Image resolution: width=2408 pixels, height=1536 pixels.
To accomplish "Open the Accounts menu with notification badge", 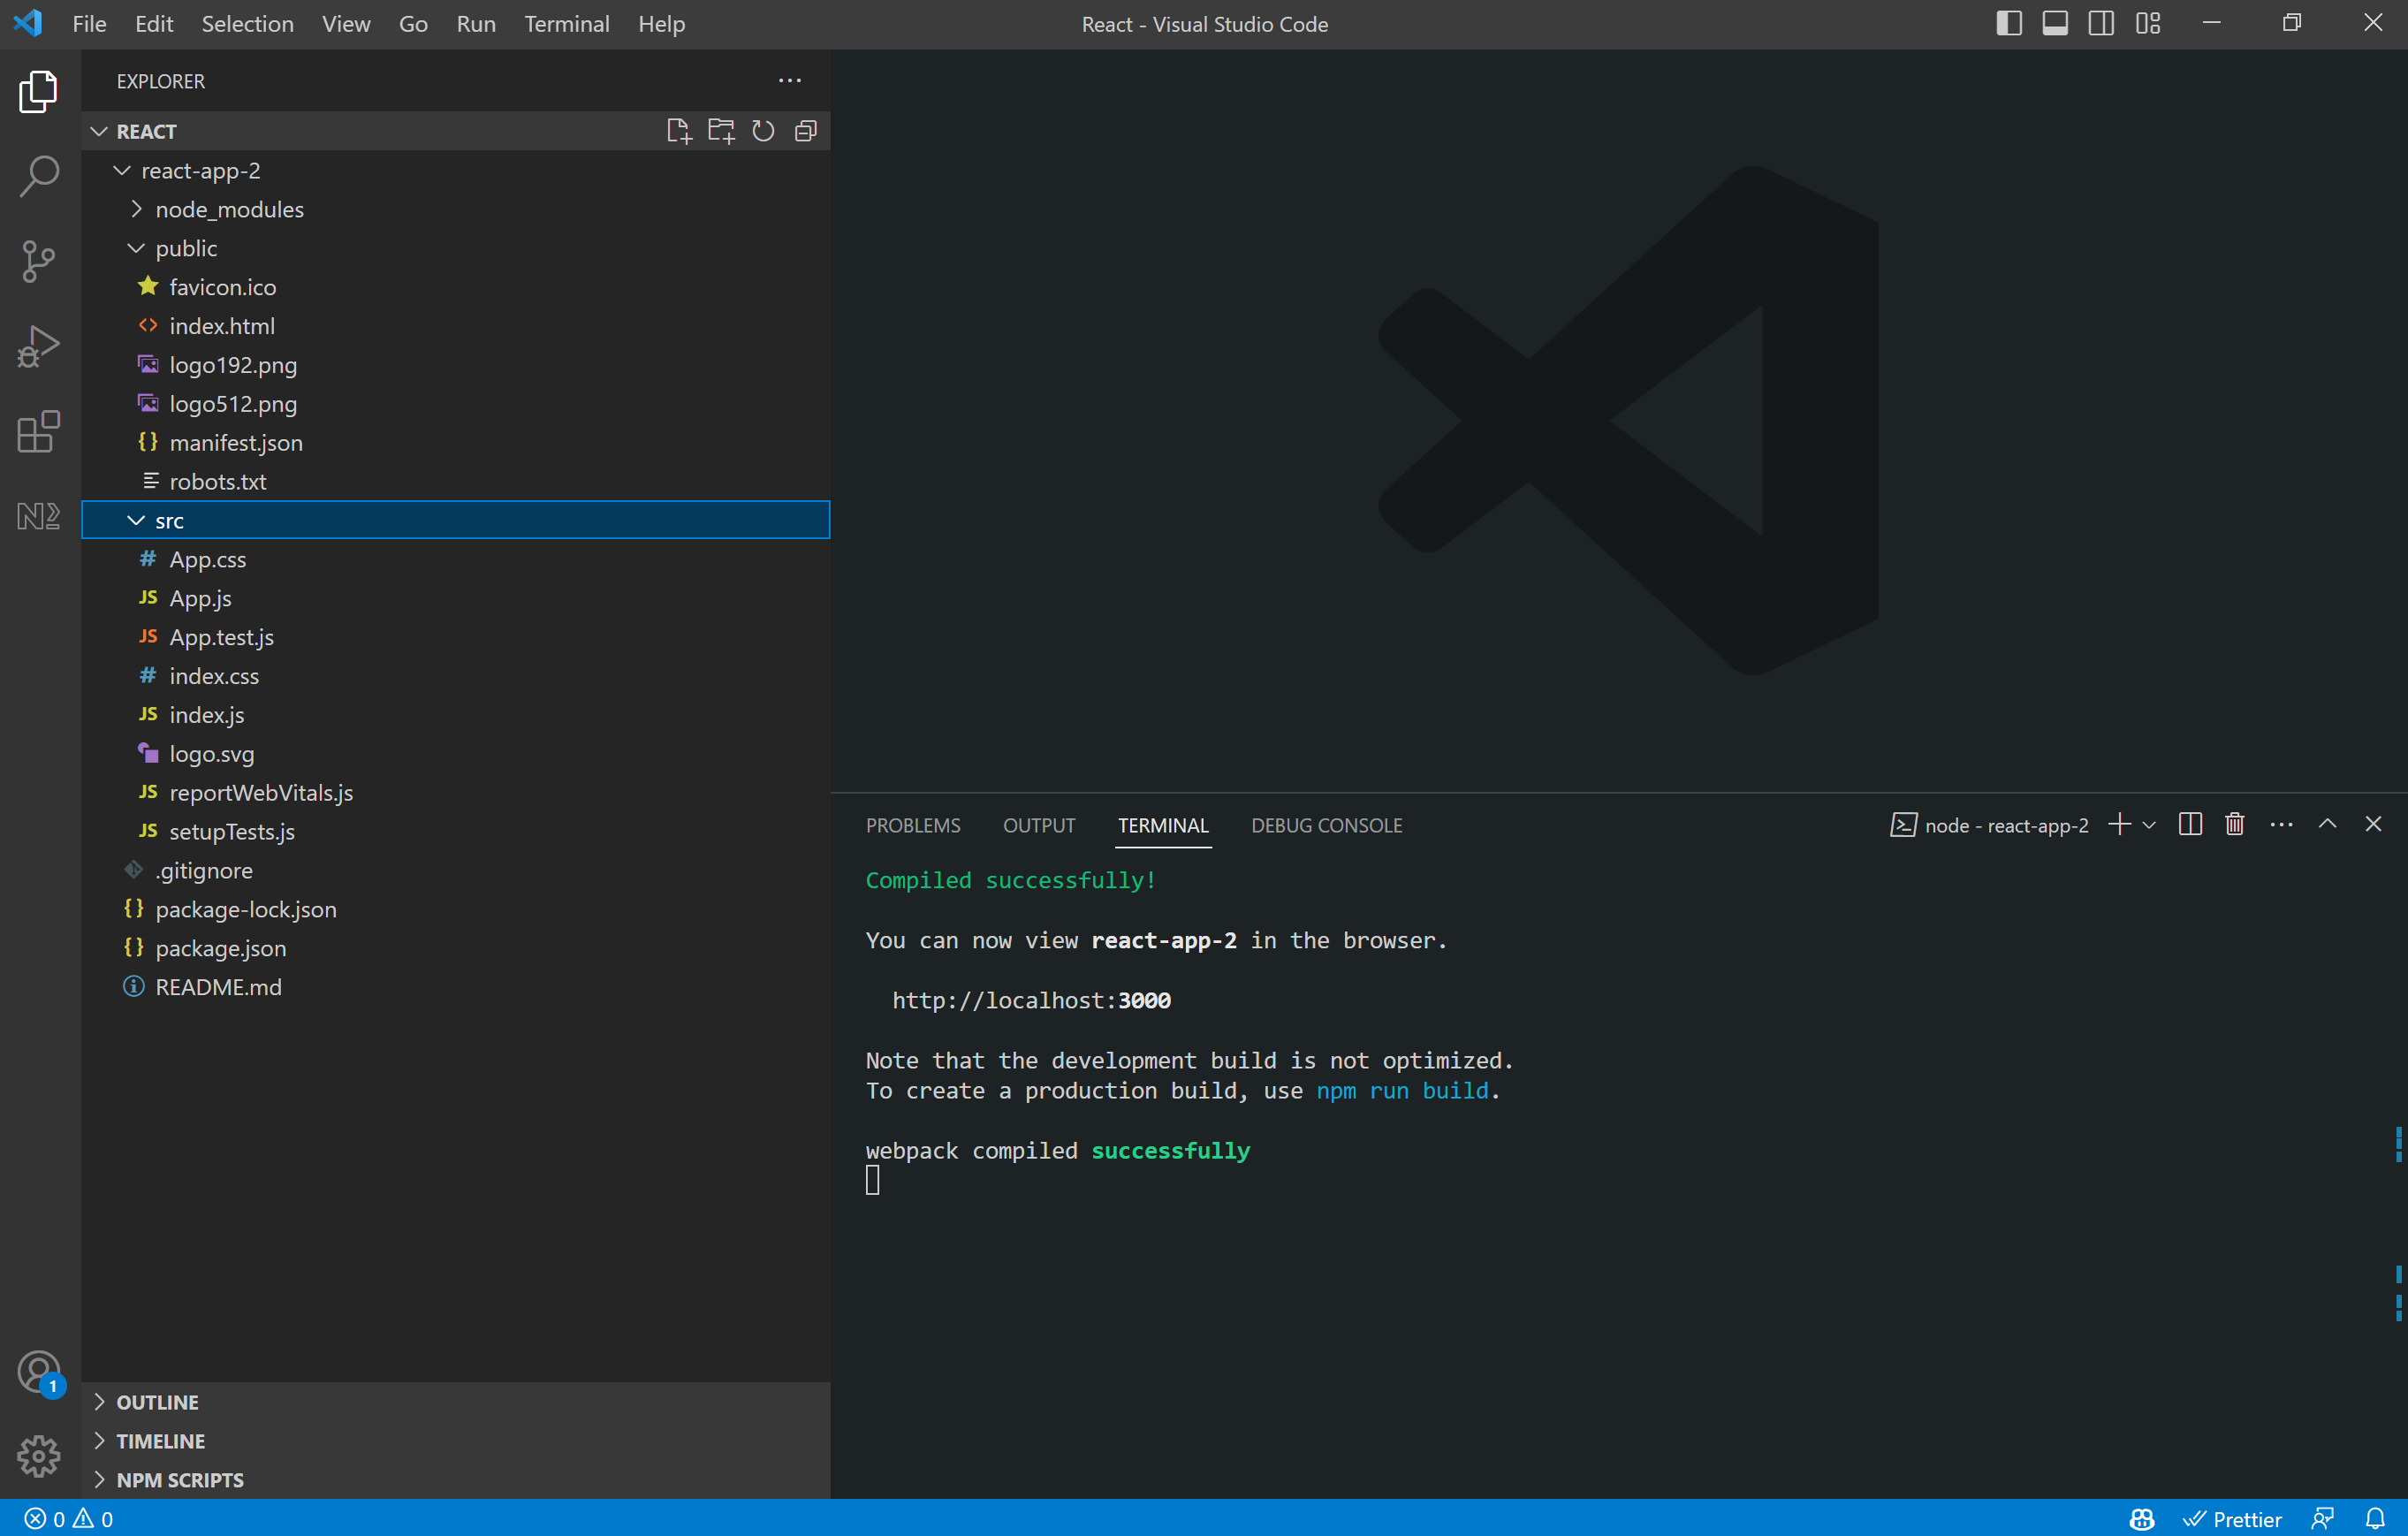I will click(39, 1372).
